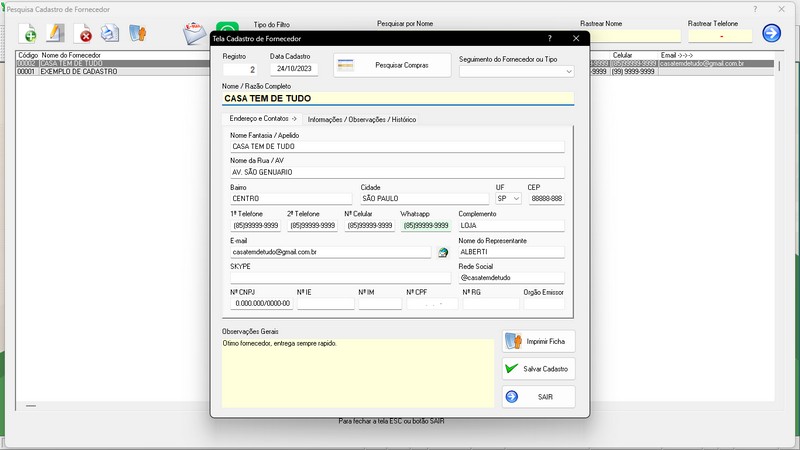
Task: Click Nome do Fornecedor column header
Action: pos(71,55)
